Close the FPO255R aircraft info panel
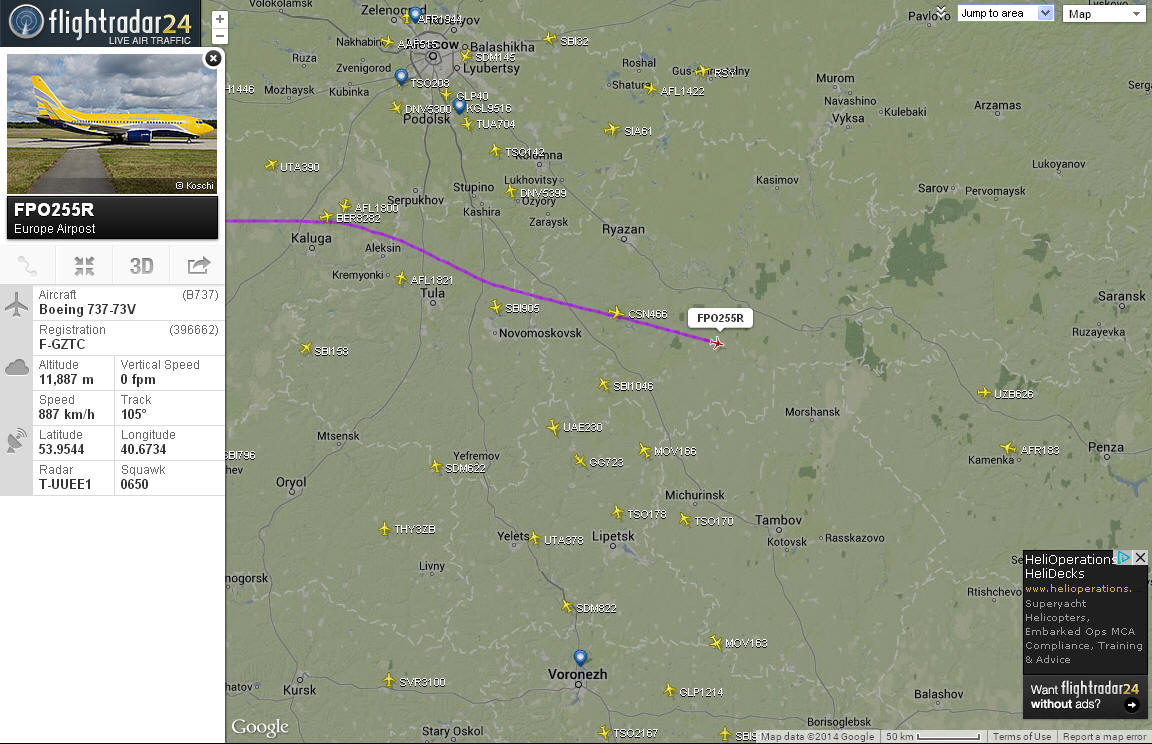Screen dimensions: 1152x744 (213, 58)
